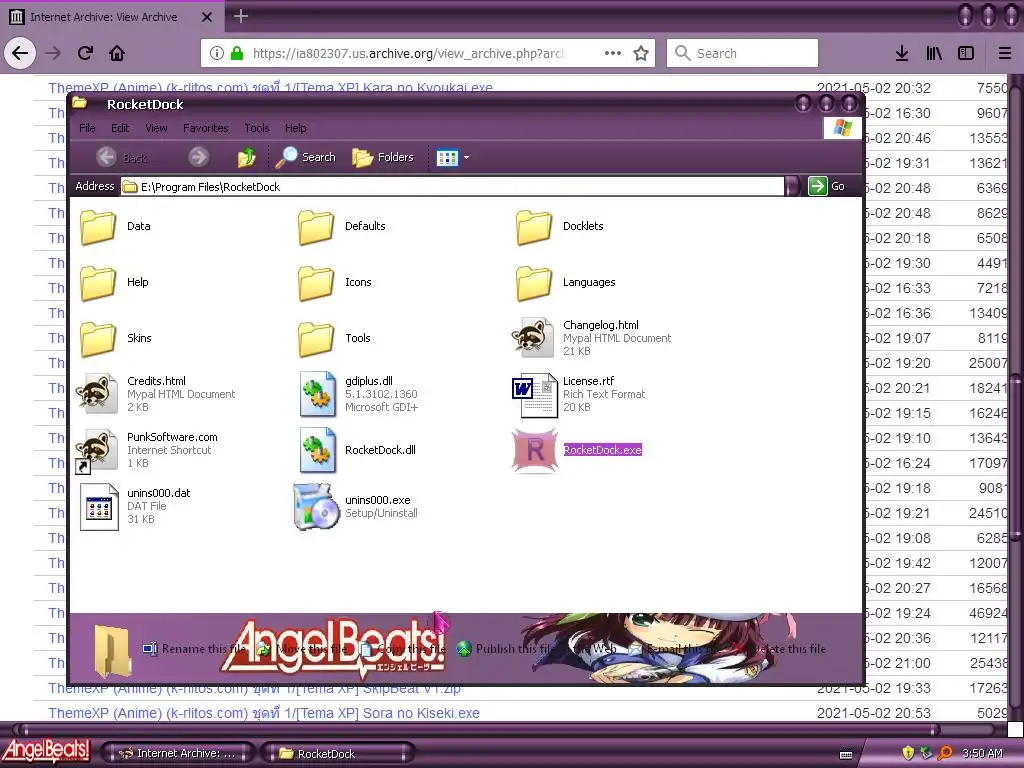Screen dimensions: 1024x768
Task: Open Sora no Kiseki.exe link
Action: pyautogui.click(x=264, y=713)
